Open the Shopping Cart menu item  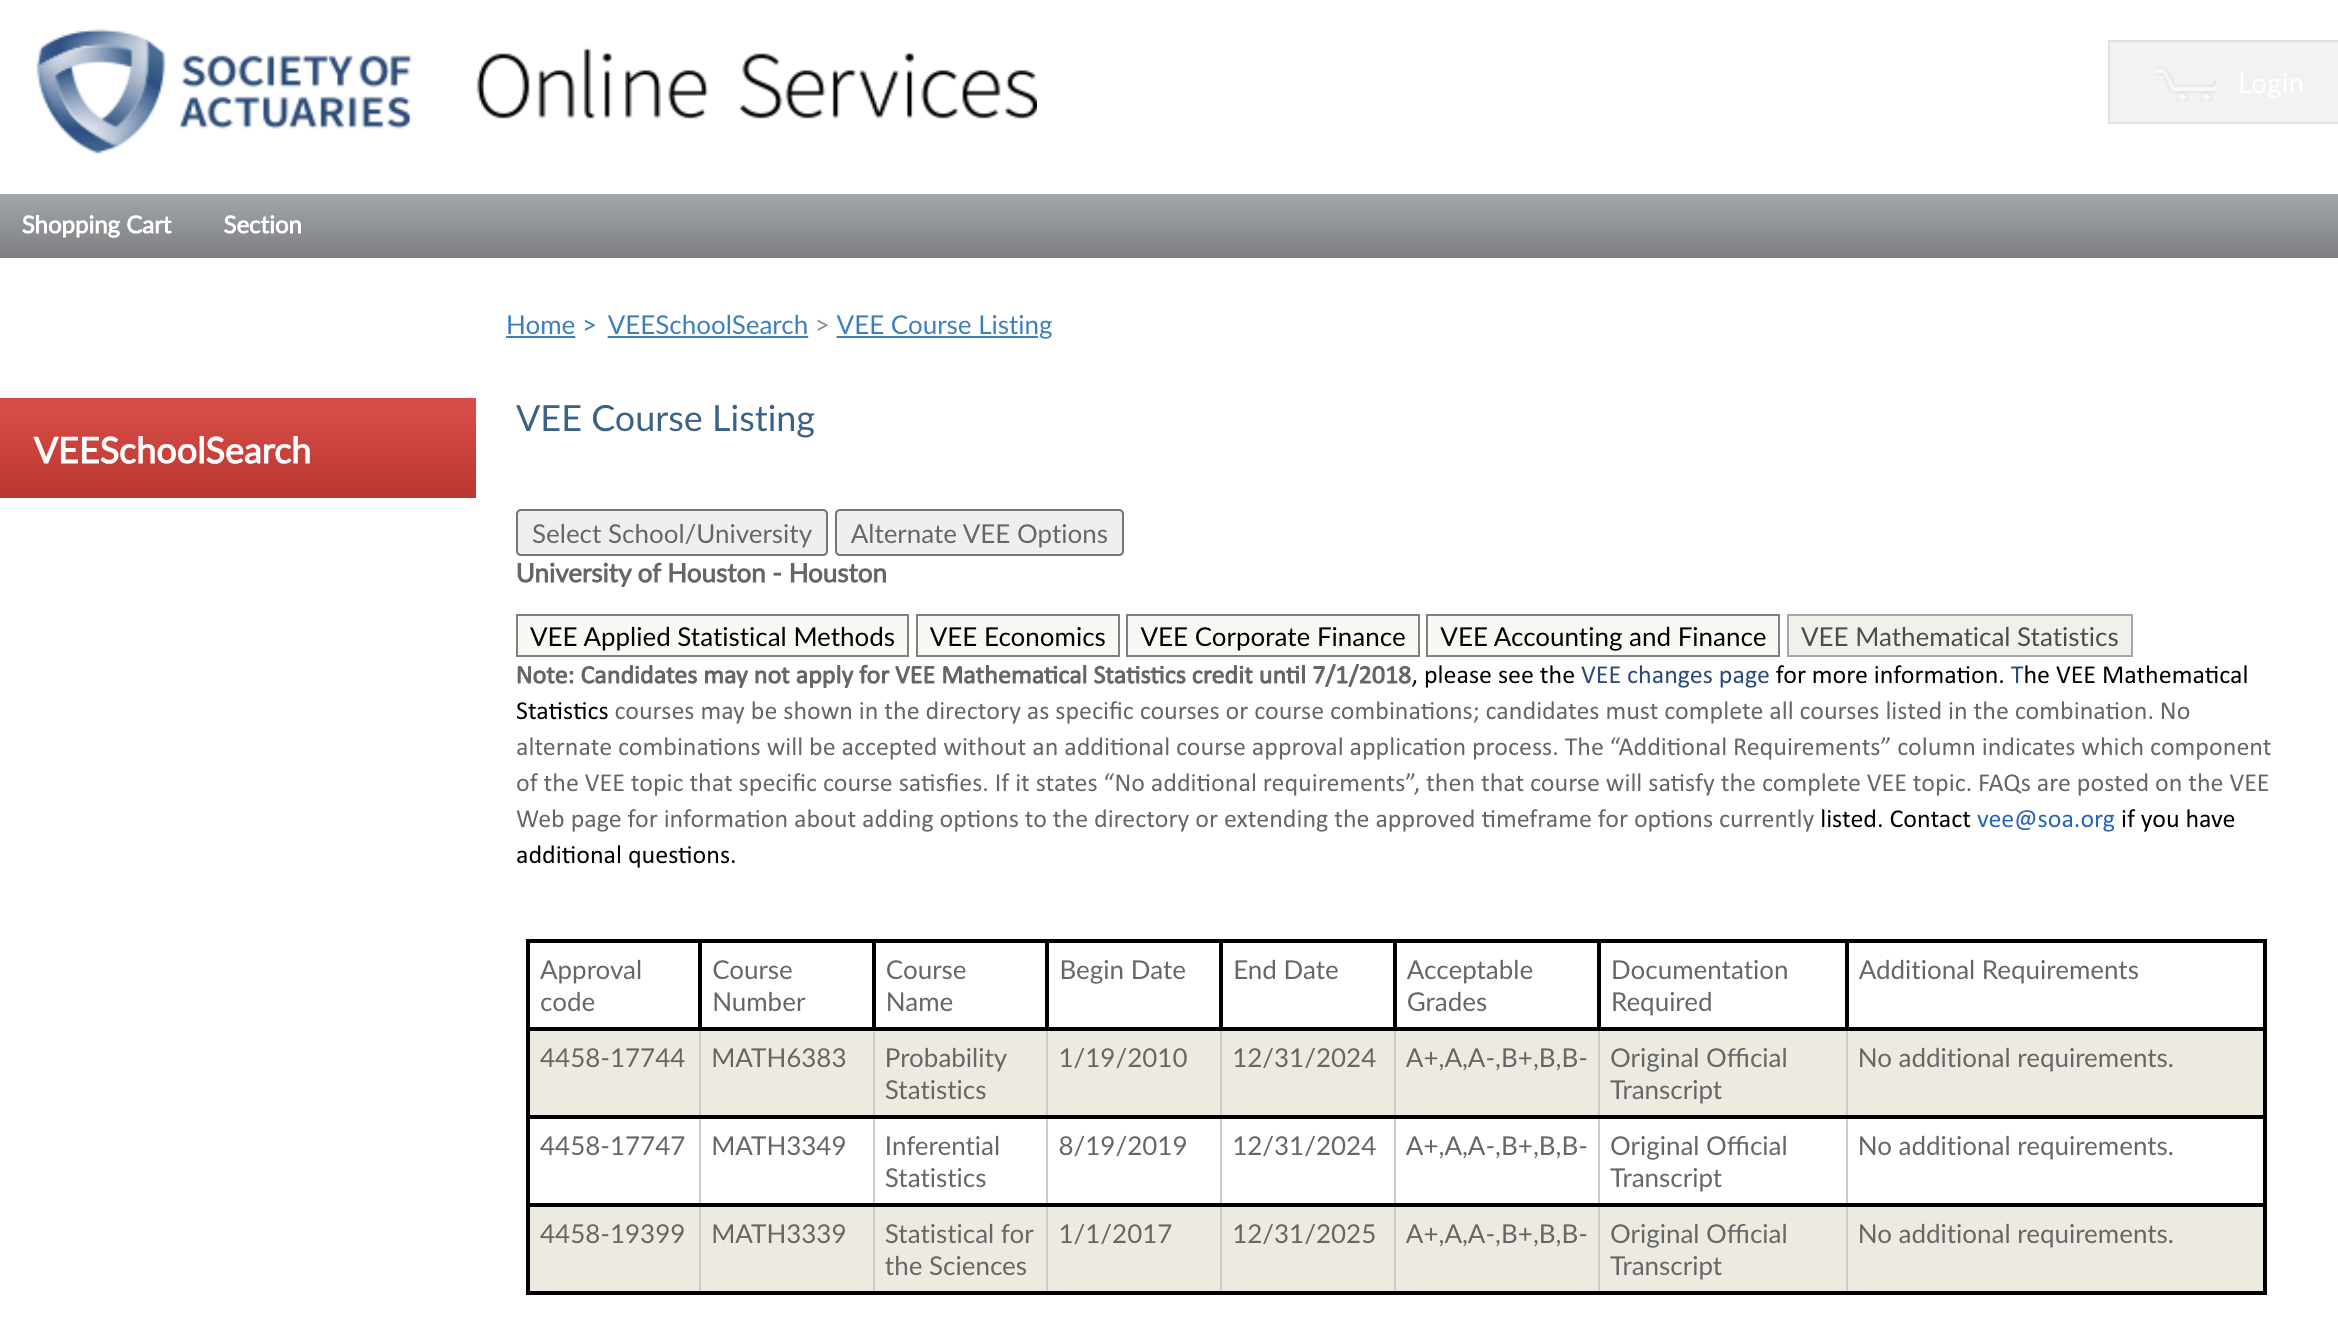point(96,225)
